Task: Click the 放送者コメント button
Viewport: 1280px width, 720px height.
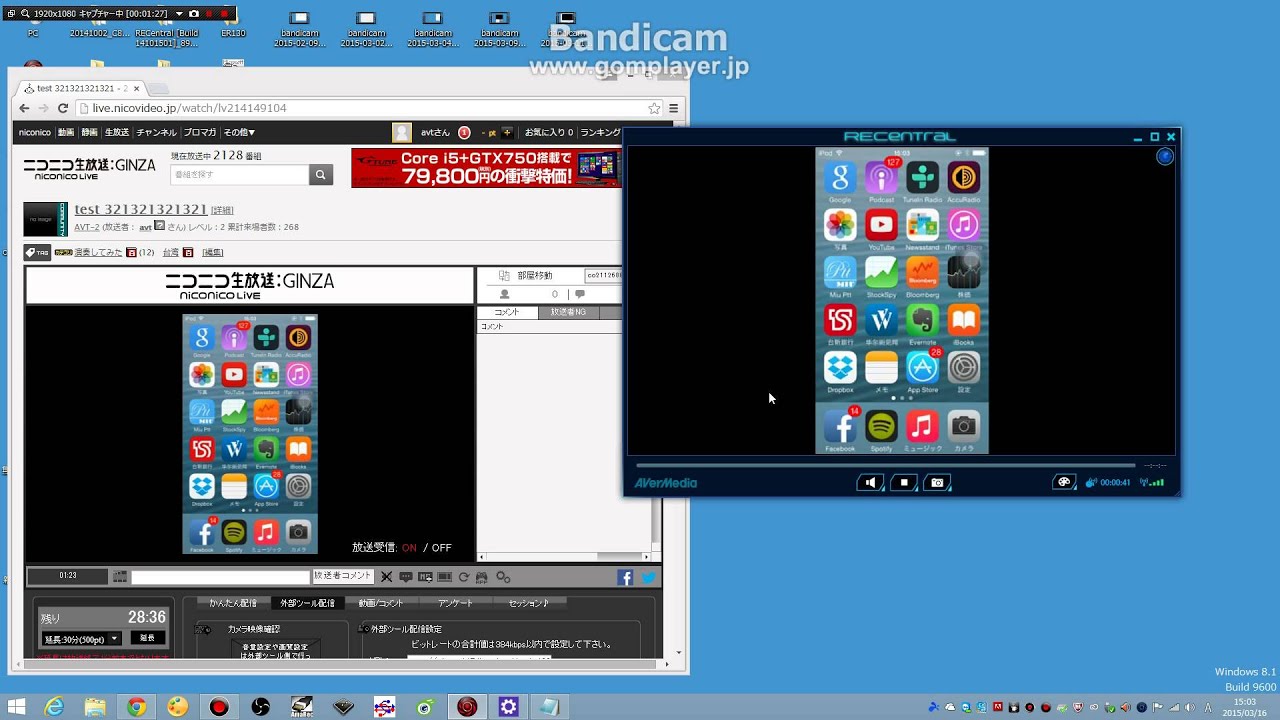Action: (x=342, y=576)
